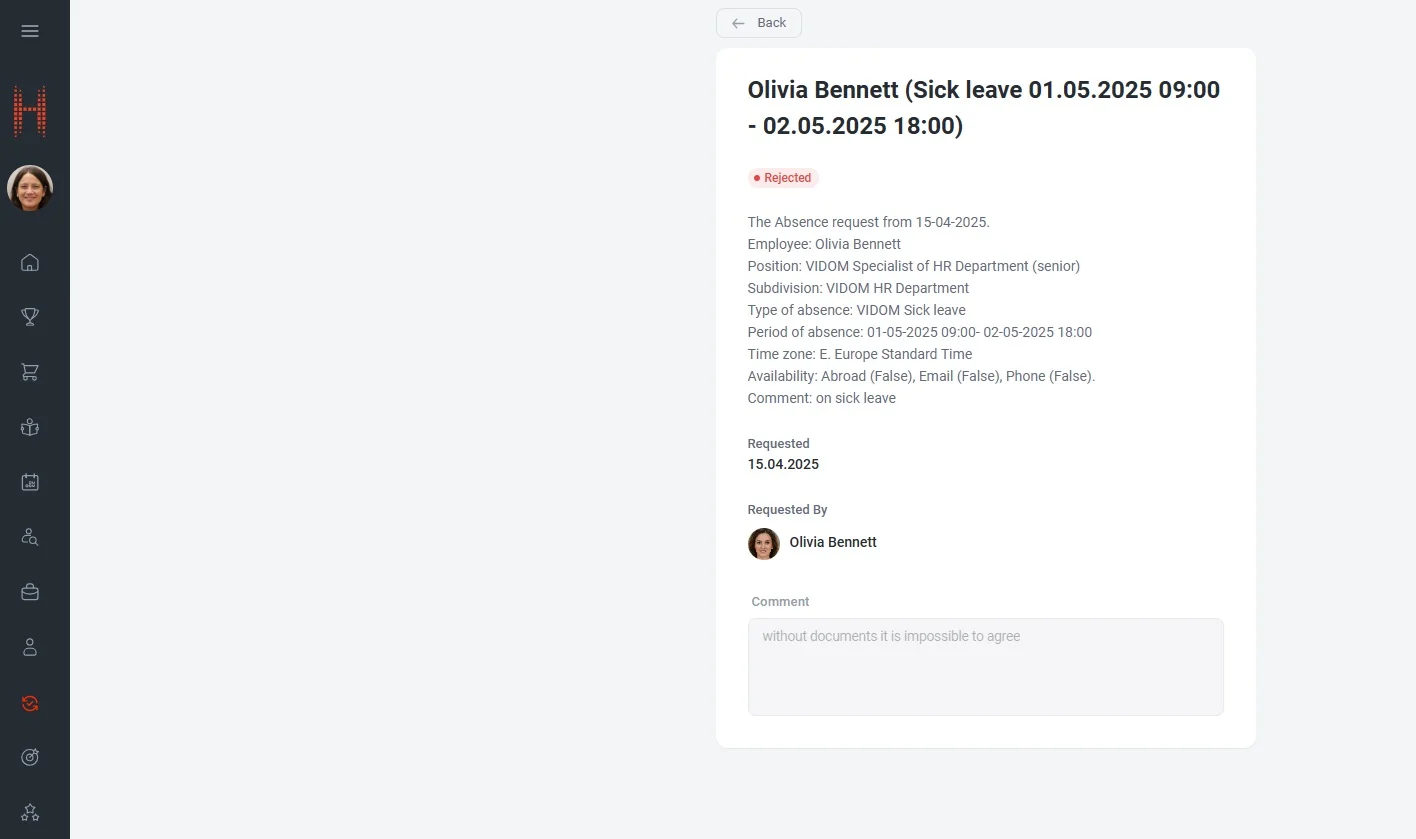Open the target goals icon
The image size is (1416, 839).
30,757
